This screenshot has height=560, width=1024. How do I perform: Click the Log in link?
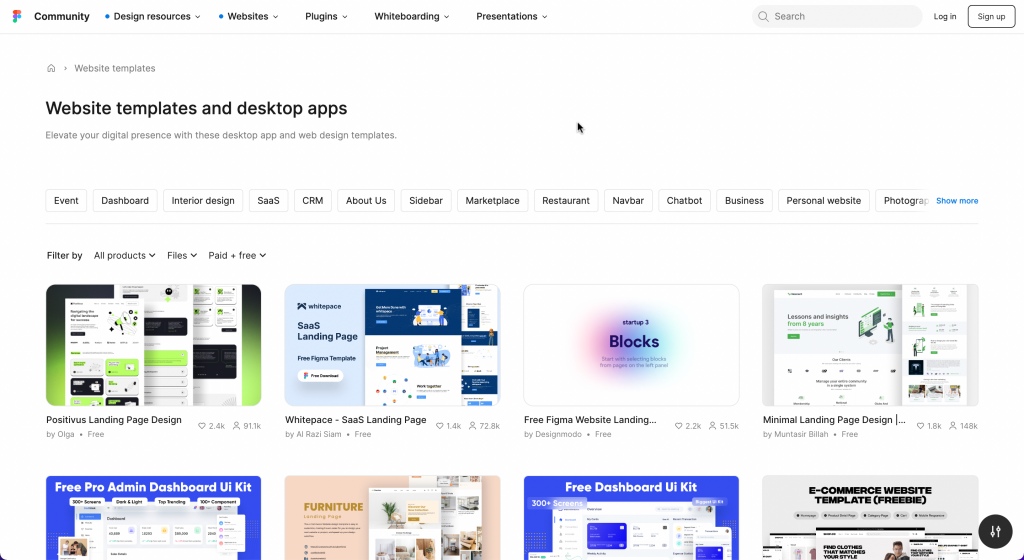coord(944,16)
